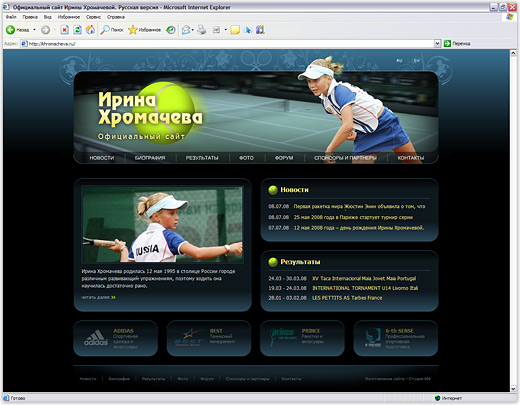Click the Переход go button

[x=457, y=43]
